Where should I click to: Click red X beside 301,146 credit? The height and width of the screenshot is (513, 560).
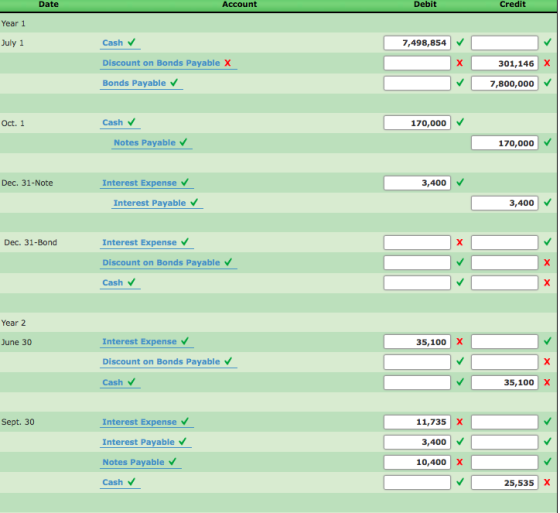click(x=547, y=63)
